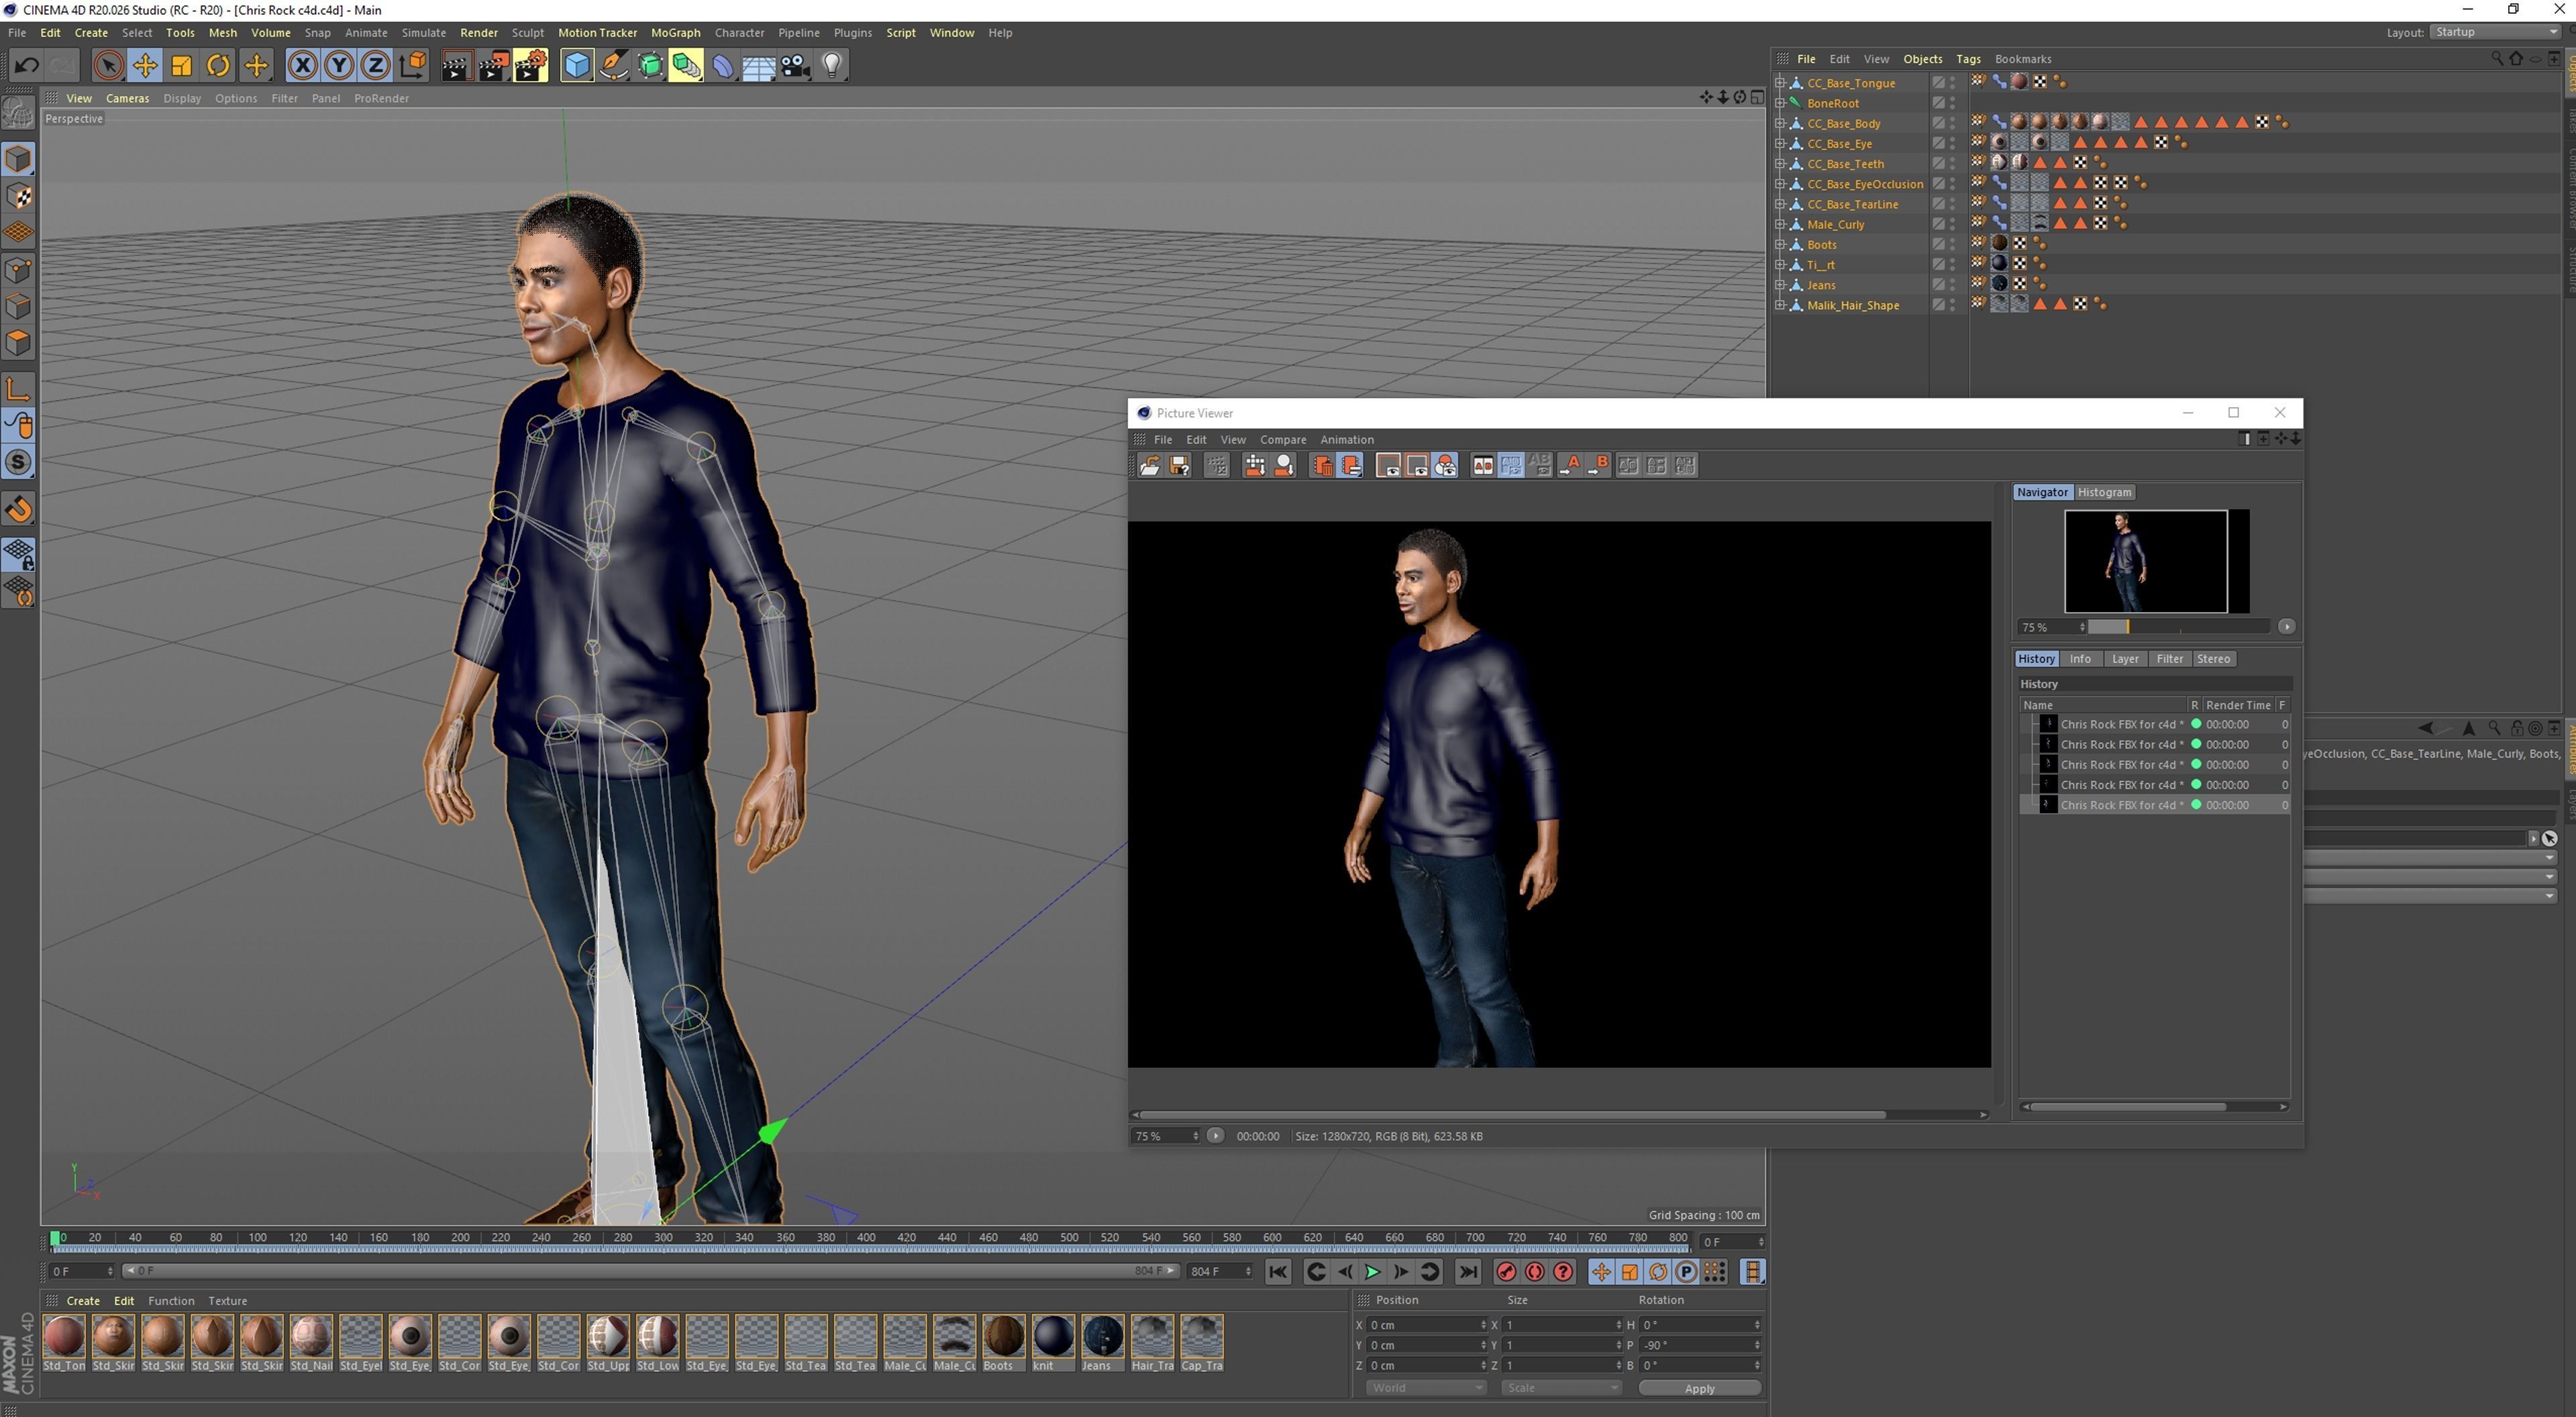Add a Cube primitive object
Viewport: 2576px width, 1417px height.
[577, 66]
